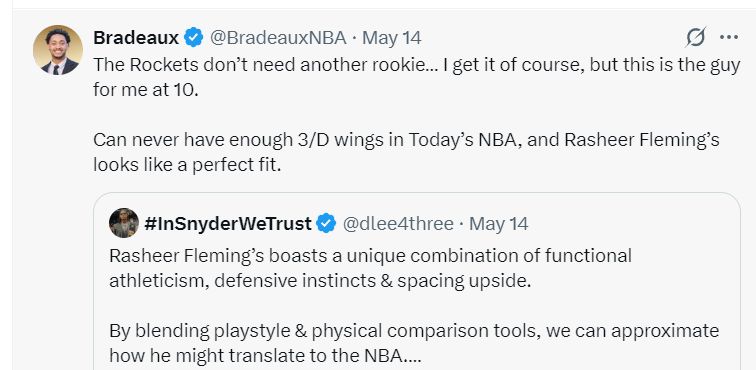Open the @BradeauxNBA handle
The width and height of the screenshot is (756, 370).
278,38
